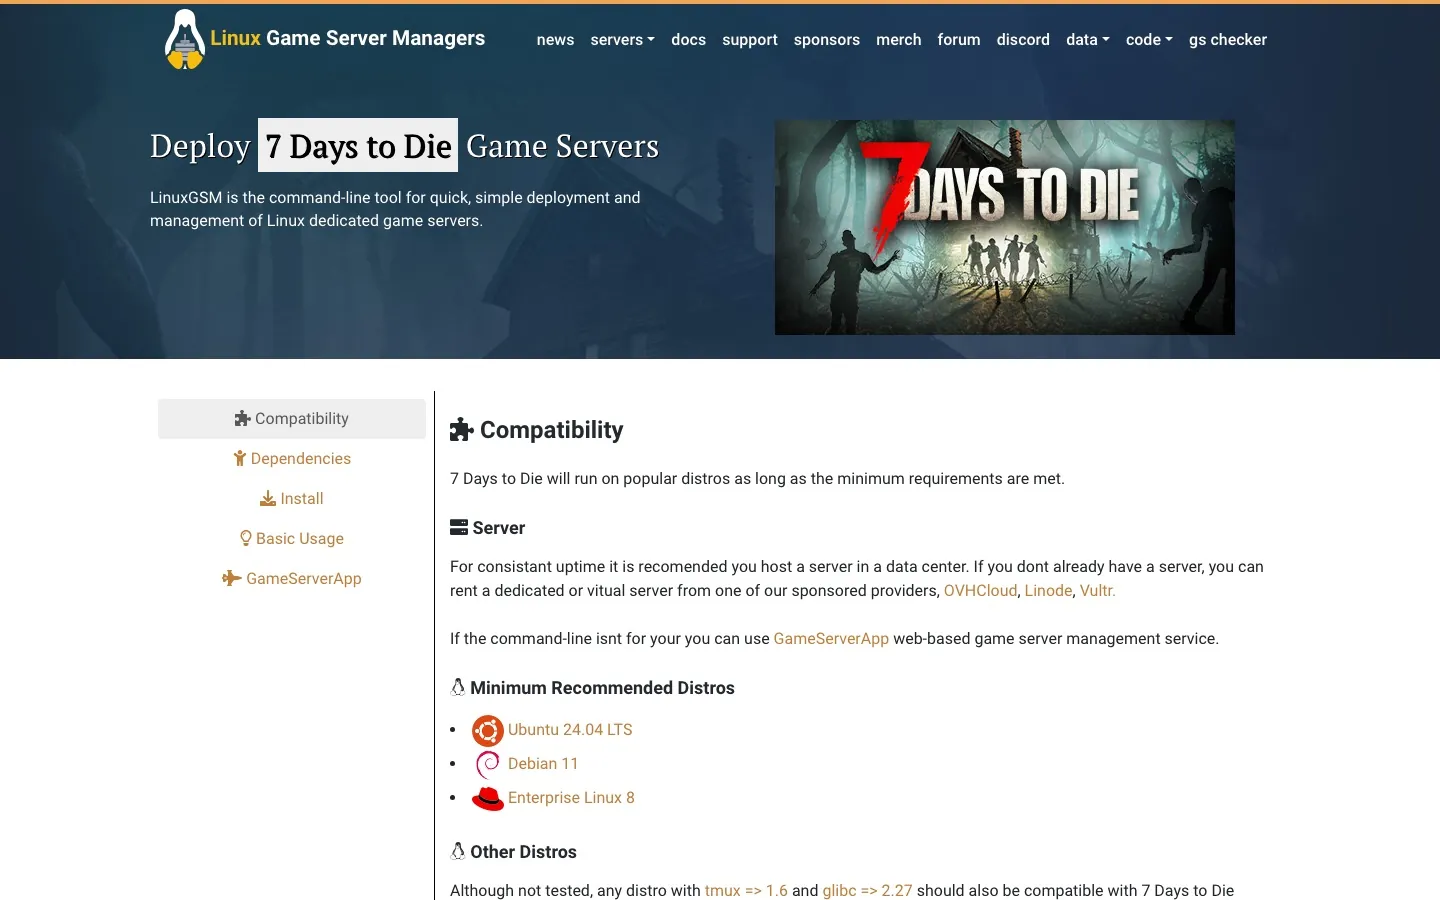Click the Basic Usage lightbulb icon
The image size is (1440, 900).
pos(246,538)
